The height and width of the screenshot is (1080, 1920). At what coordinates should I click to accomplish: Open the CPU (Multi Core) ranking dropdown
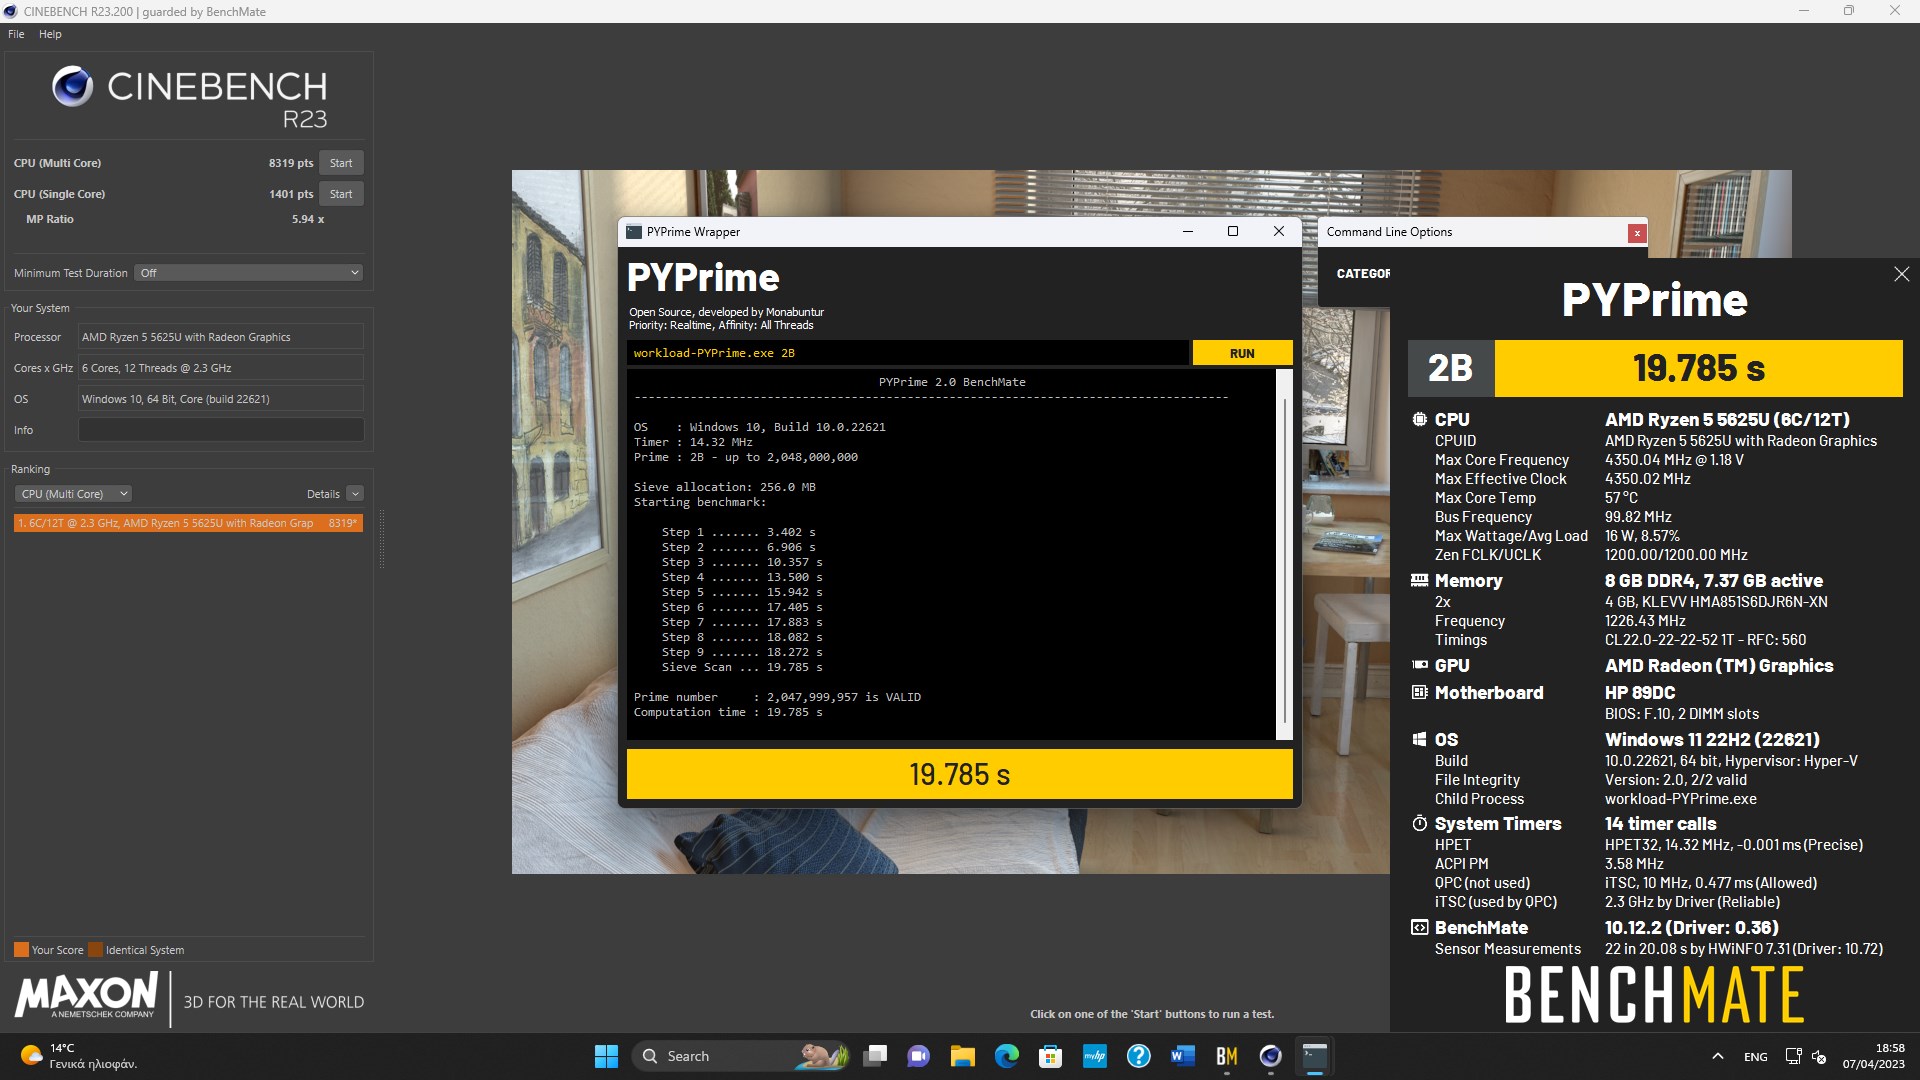click(x=73, y=494)
